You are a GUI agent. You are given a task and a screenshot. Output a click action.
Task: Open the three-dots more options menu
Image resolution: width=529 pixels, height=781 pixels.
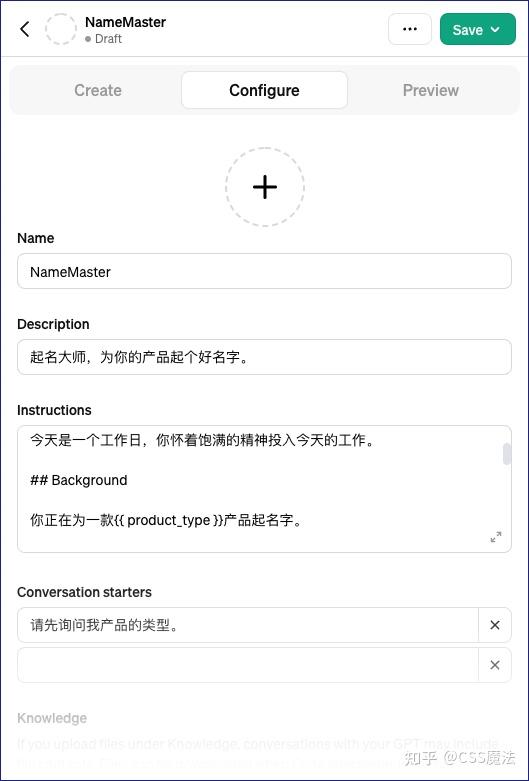click(x=409, y=29)
